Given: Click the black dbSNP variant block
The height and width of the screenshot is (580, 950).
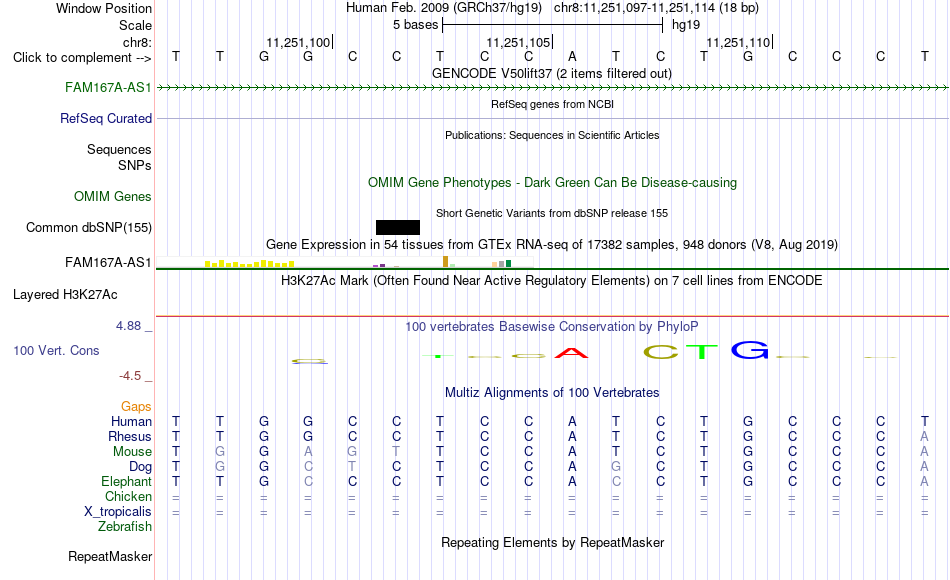Looking at the screenshot, I should (x=397, y=227).
